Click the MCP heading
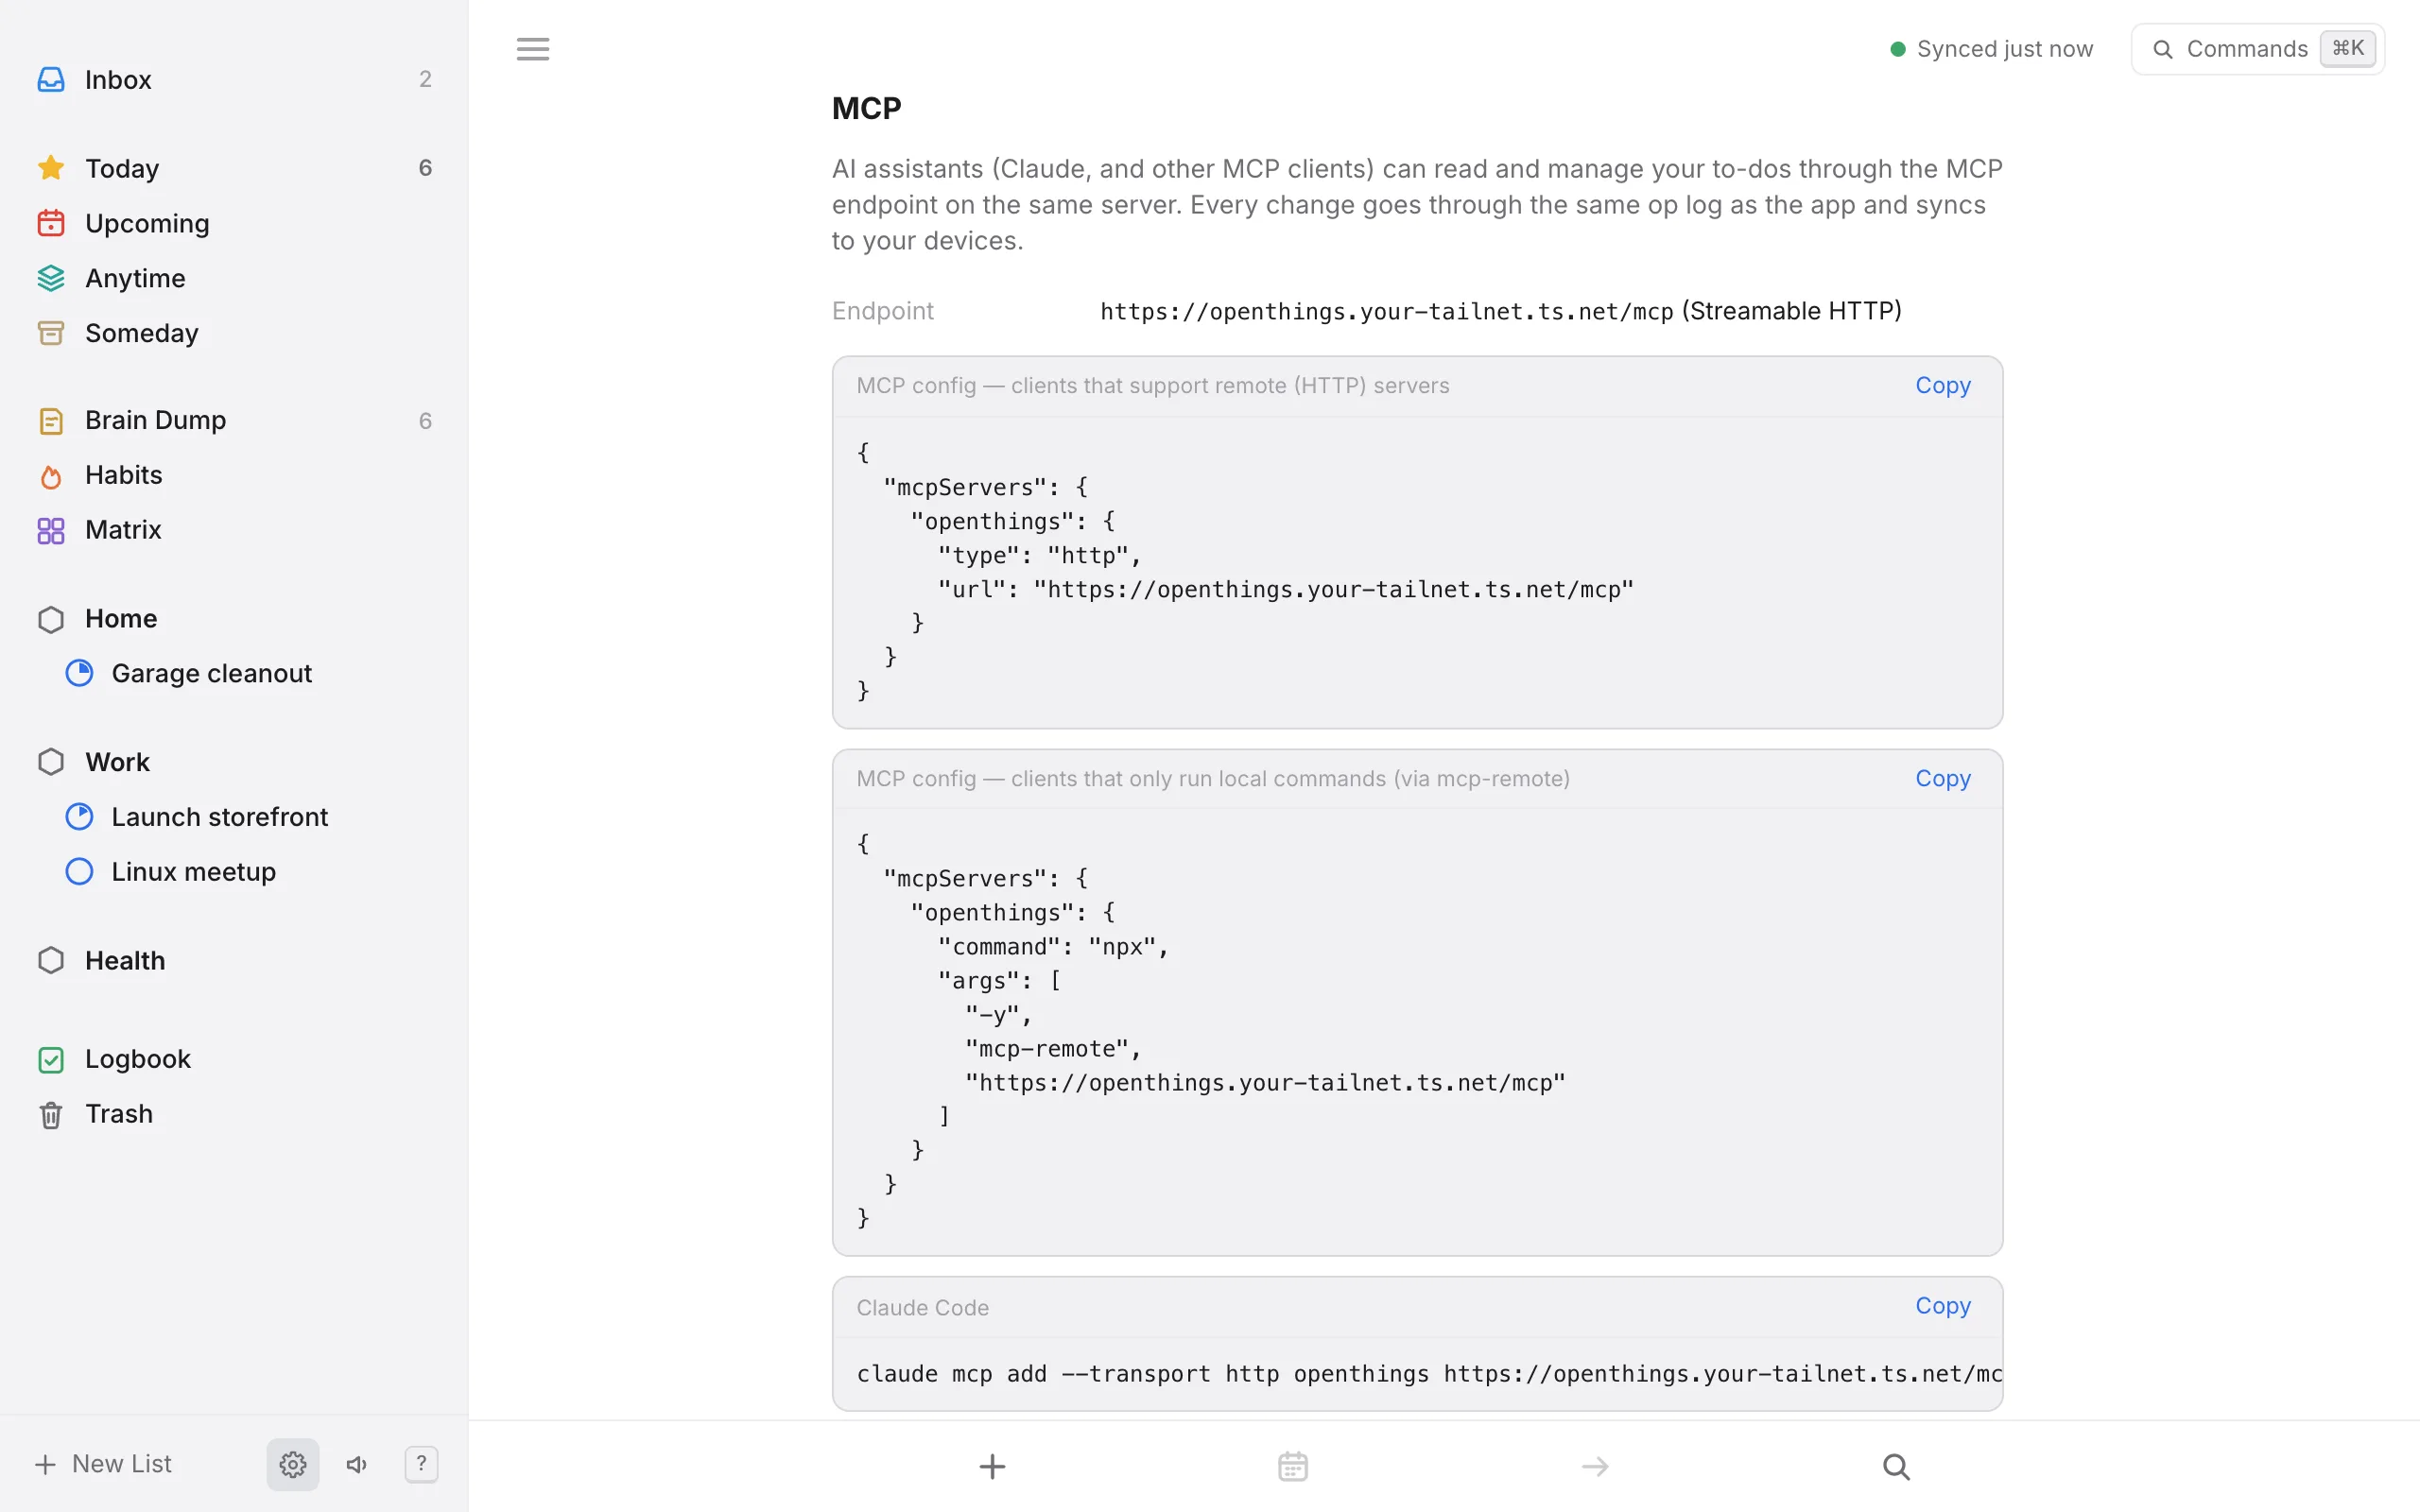 (x=866, y=108)
